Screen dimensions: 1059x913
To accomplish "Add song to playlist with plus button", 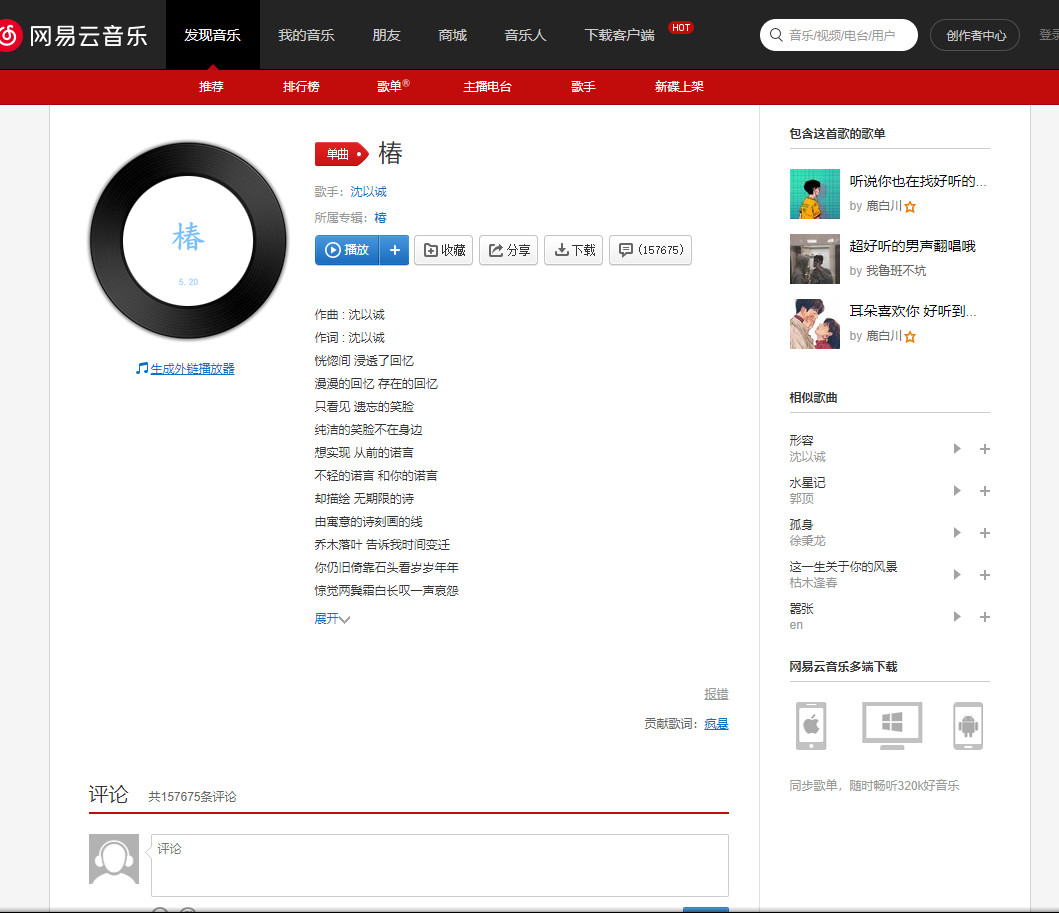I will coord(394,250).
